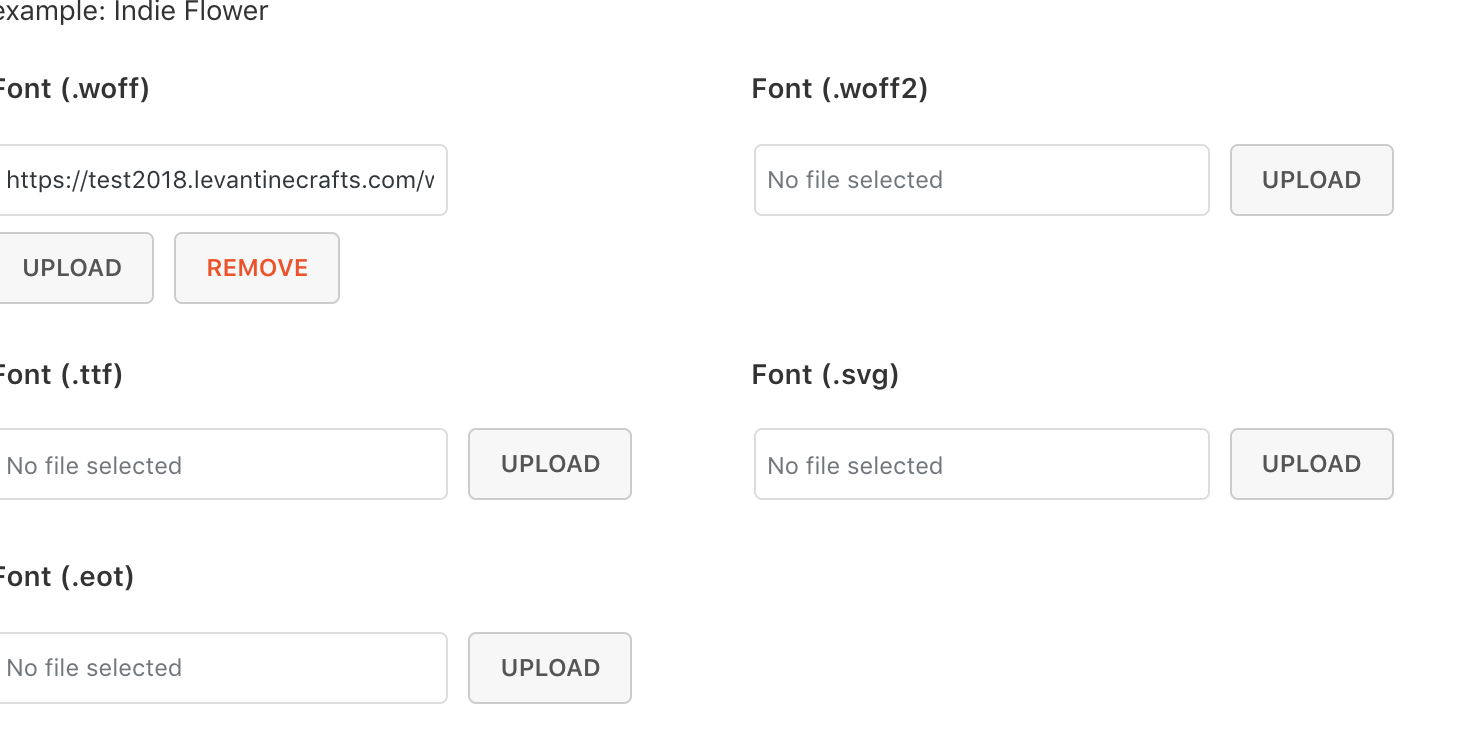Click the levantinecrafts.com URL text
Viewport: 1458px width, 748px height.
coord(220,181)
